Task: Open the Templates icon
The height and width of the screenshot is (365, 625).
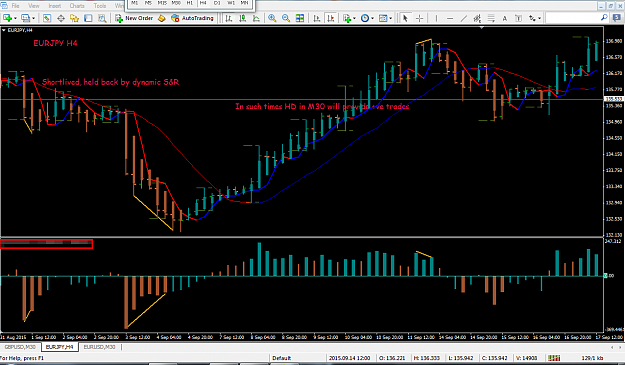Action: (383, 18)
